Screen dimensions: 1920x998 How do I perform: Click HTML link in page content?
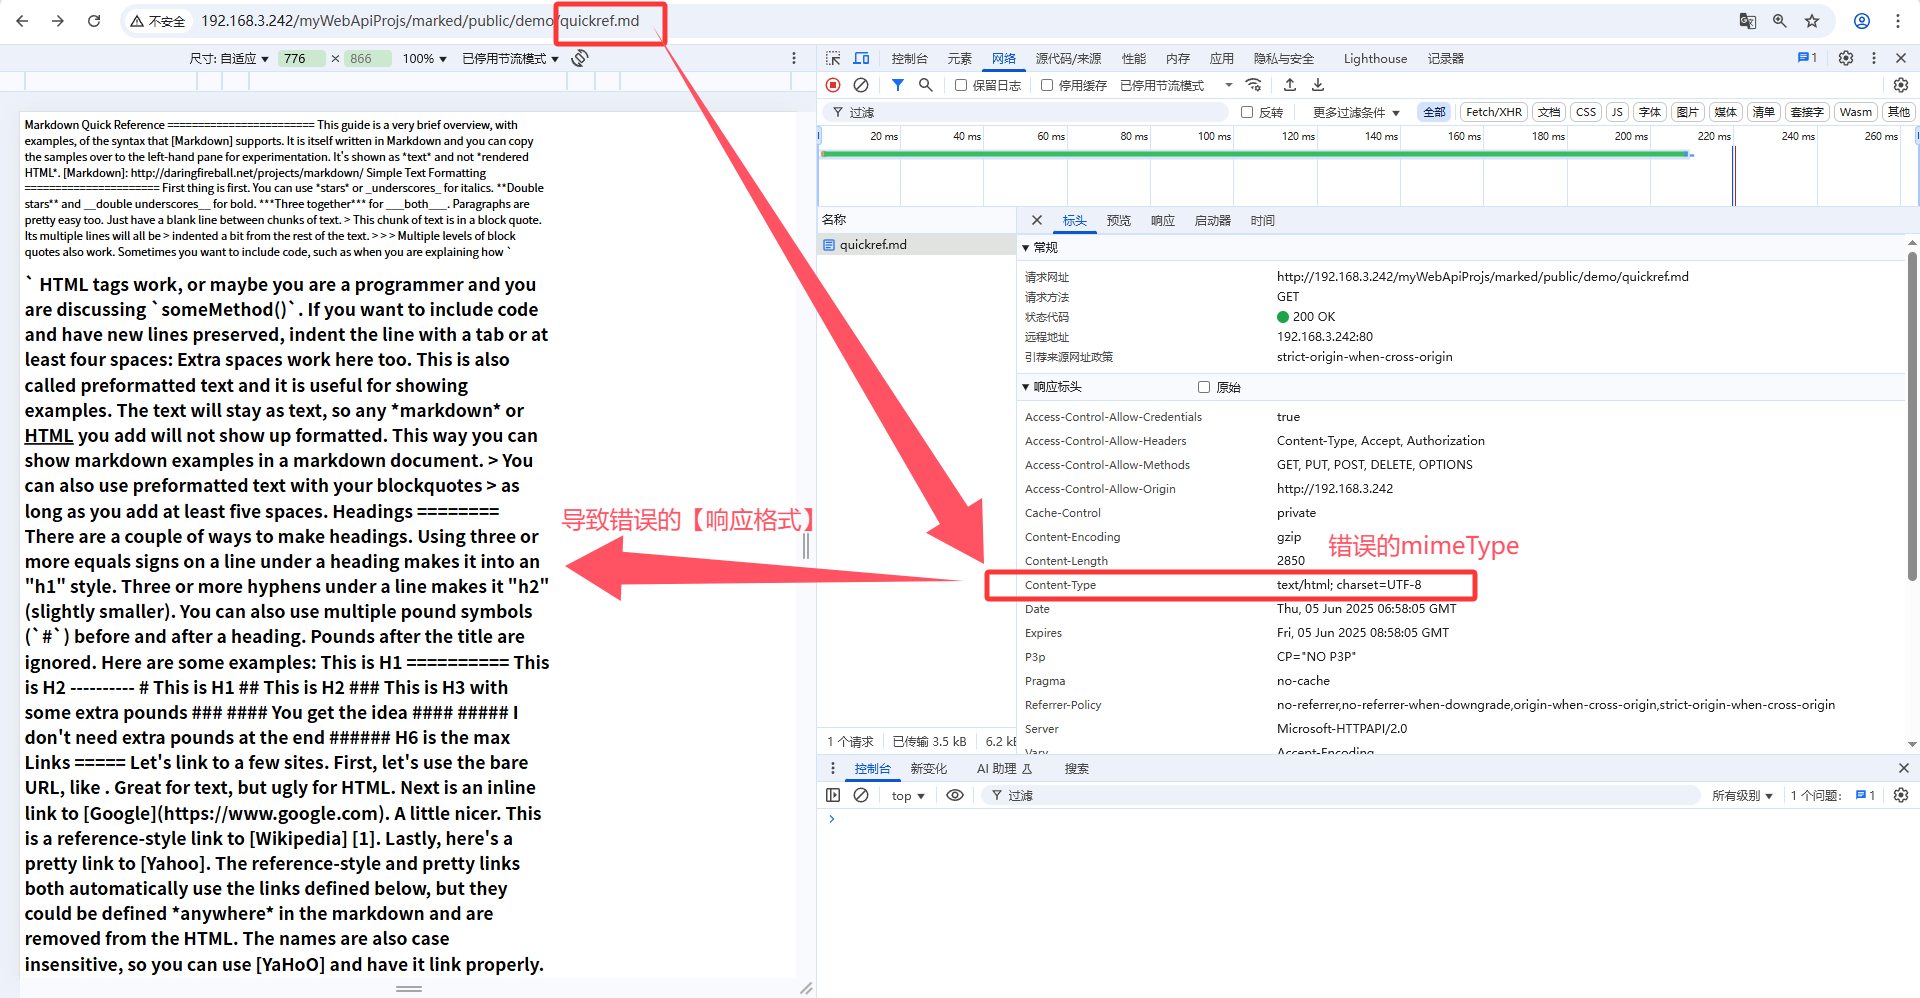click(49, 435)
